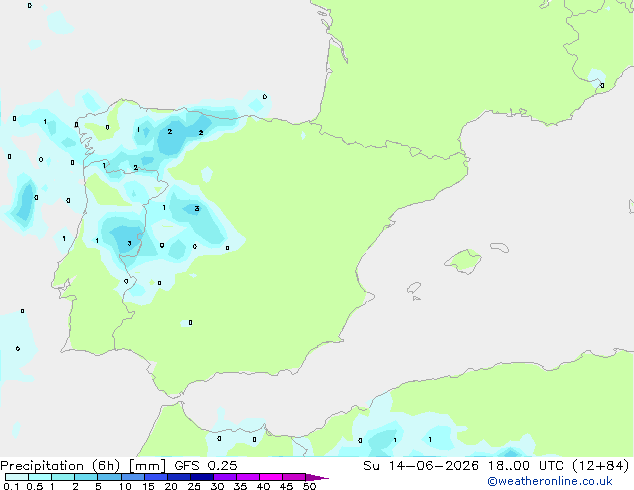Click the '50' legend scale label
The height and width of the screenshot is (490, 634).
(309, 486)
